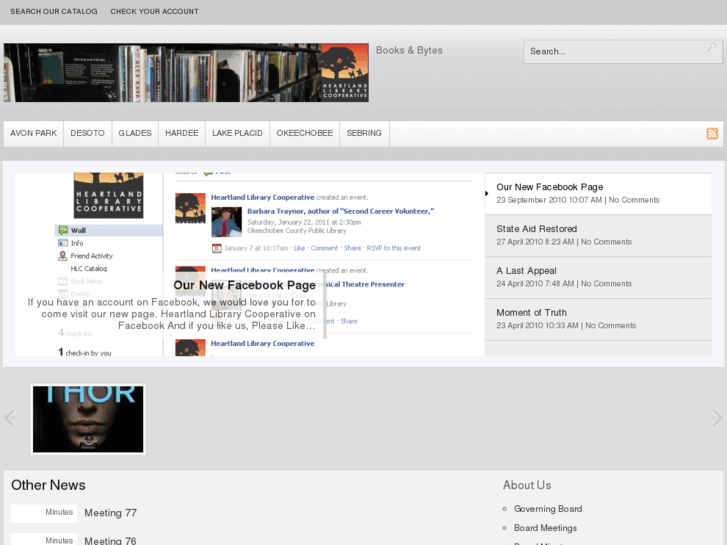This screenshot has height=545, width=727.
Task: Select the Okeechobee tab
Action: [x=305, y=134]
